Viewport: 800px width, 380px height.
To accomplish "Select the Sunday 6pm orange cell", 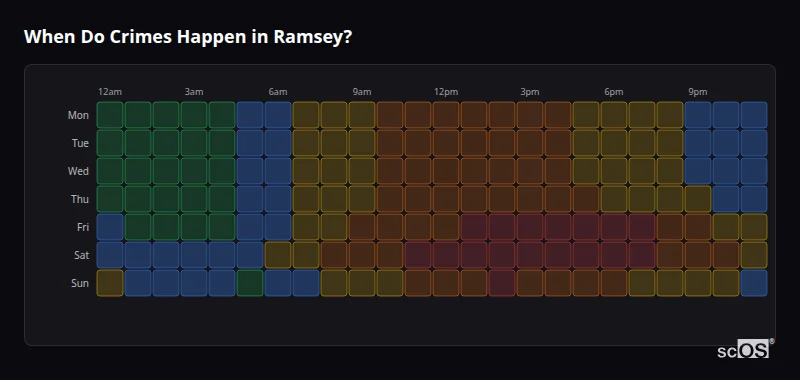I will (x=614, y=283).
